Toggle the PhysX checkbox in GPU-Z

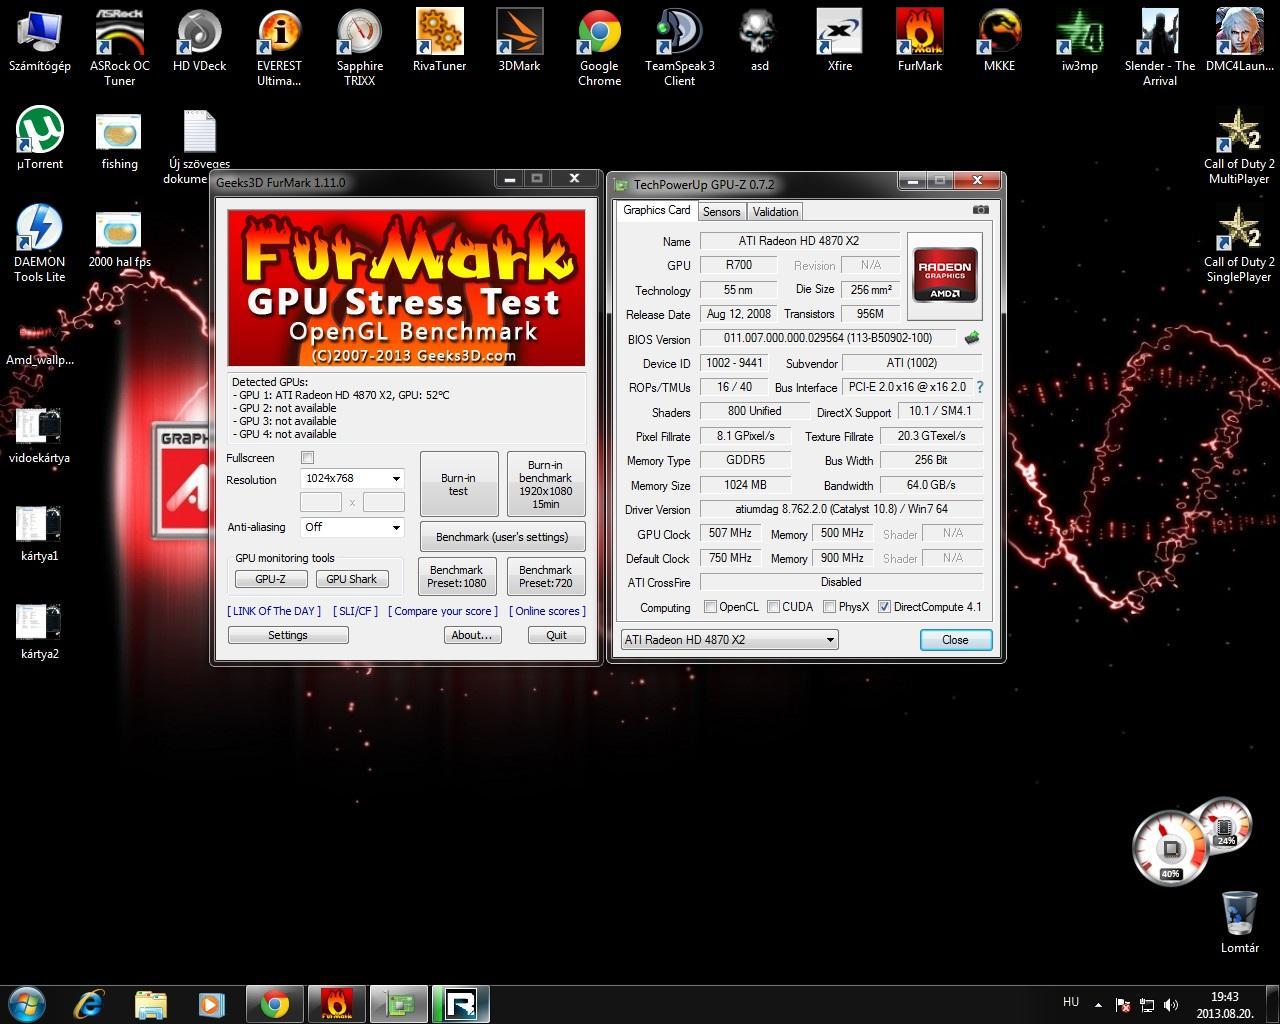[829, 607]
